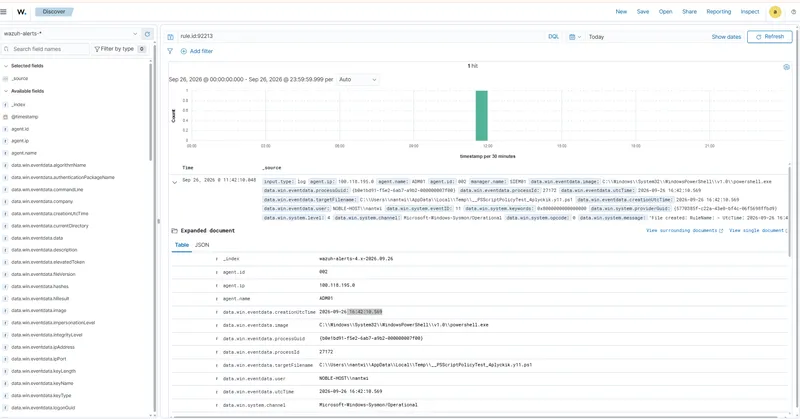Click the Microsoft-Windows-Sysmon/Operational value in table
Screen dimensions: 800x419
(368, 405)
